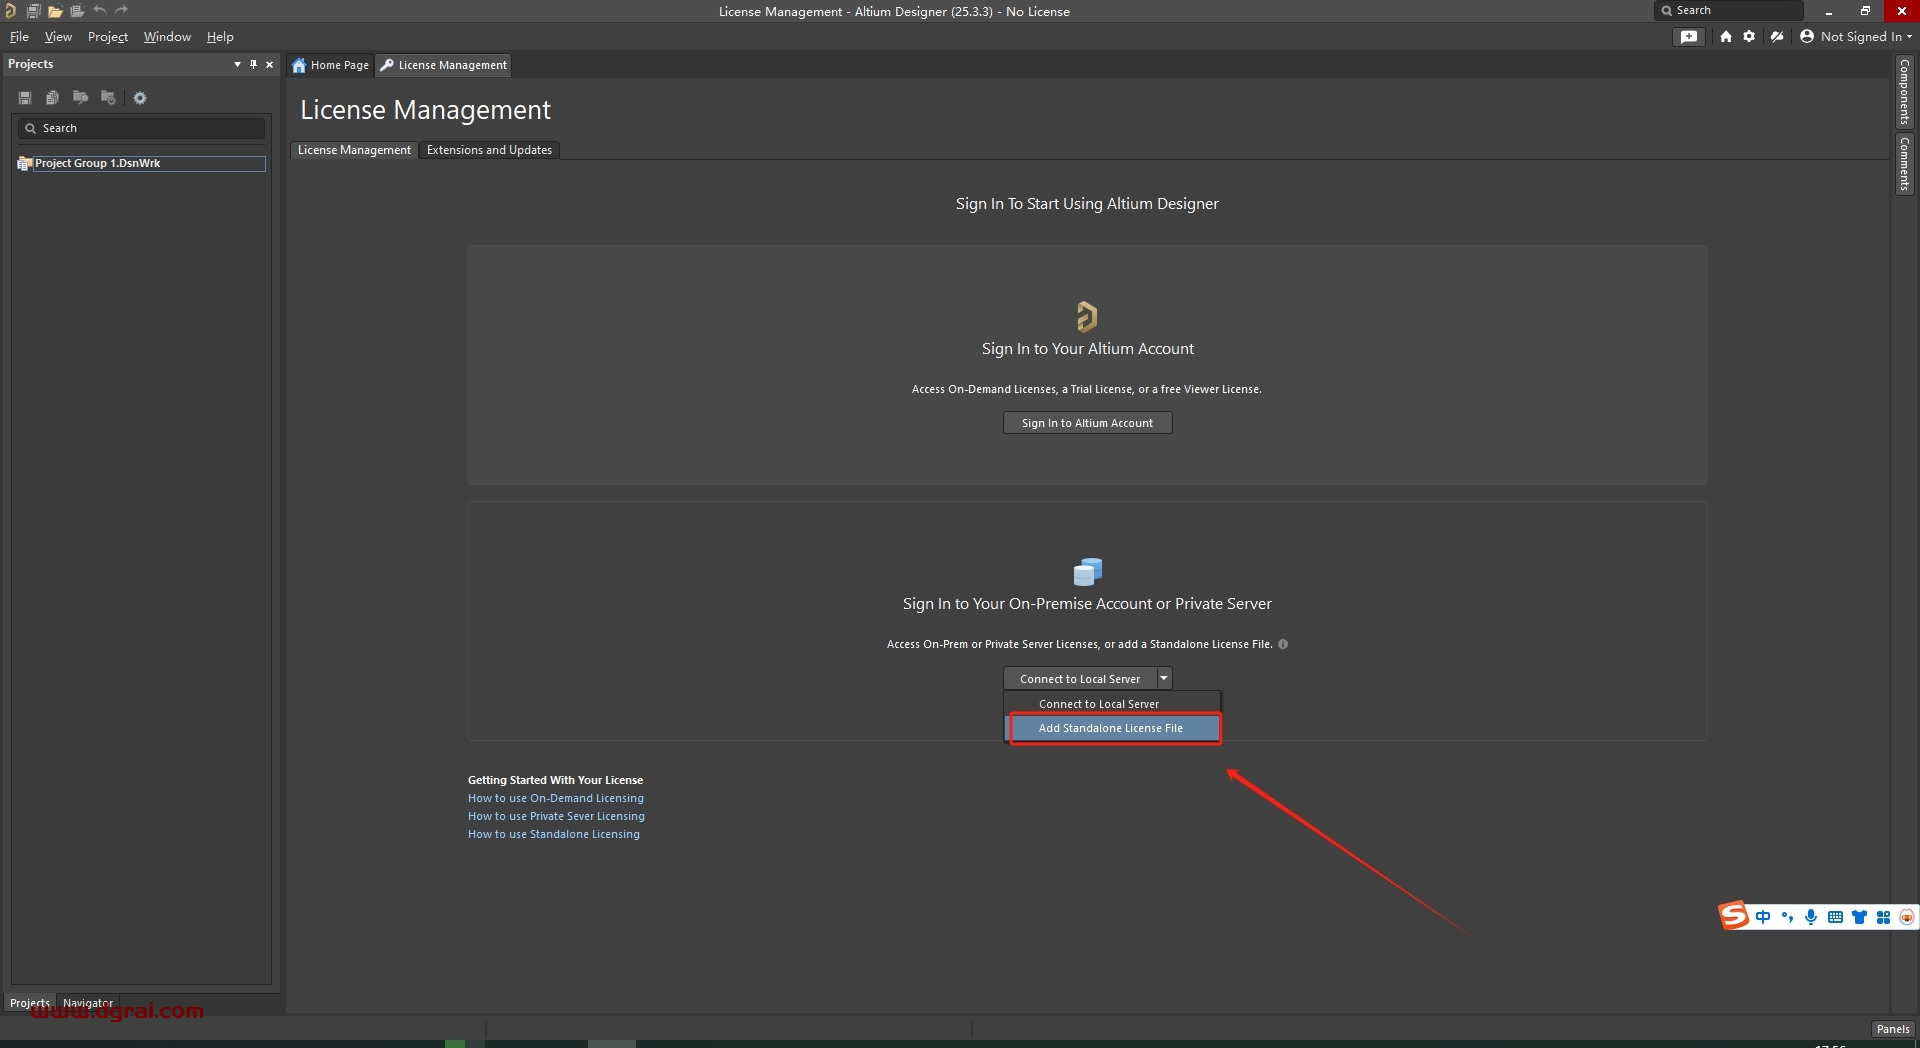Open the Components side panel tab
1920x1048 pixels.
[x=1905, y=92]
